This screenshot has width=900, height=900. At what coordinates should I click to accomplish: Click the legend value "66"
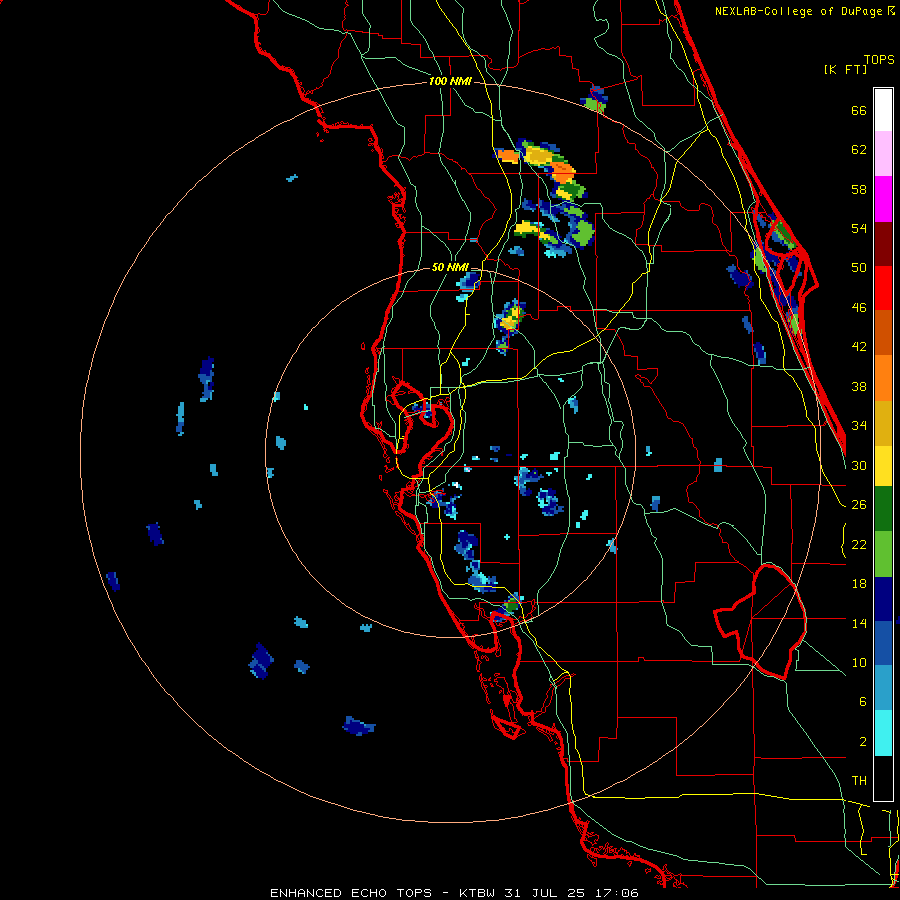859,111
